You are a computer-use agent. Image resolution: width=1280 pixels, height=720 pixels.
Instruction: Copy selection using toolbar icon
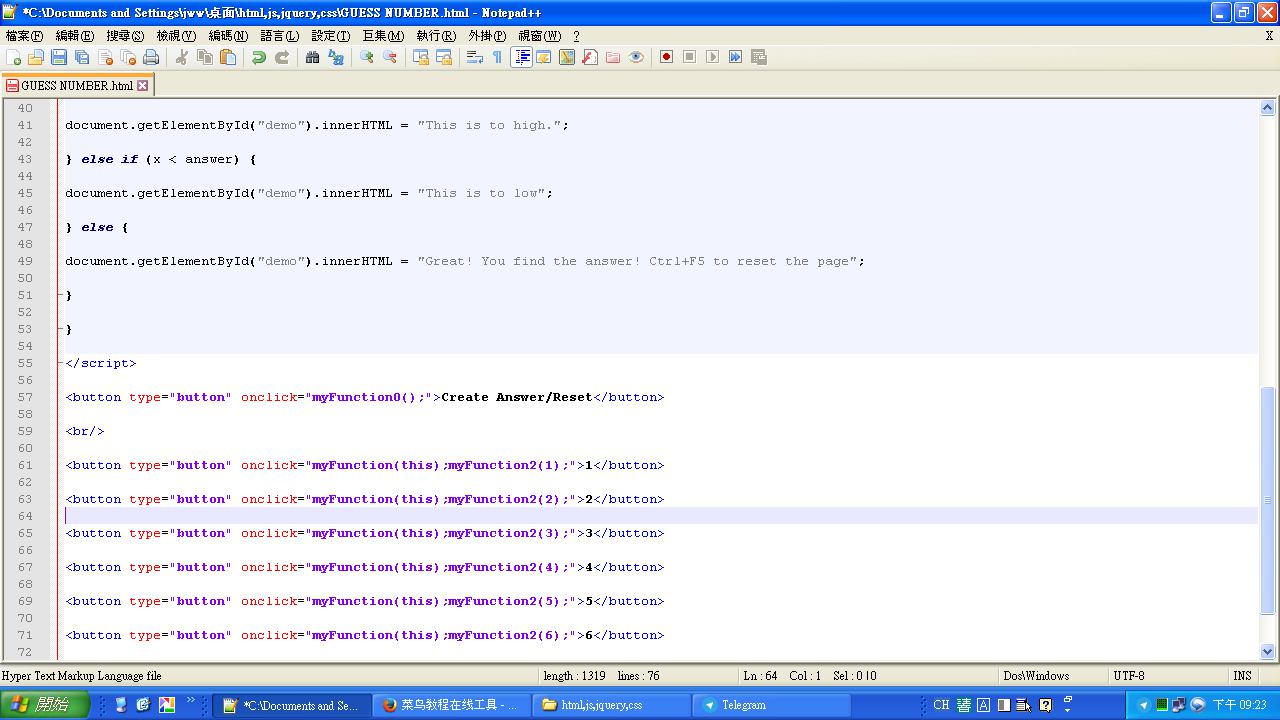[x=205, y=57]
